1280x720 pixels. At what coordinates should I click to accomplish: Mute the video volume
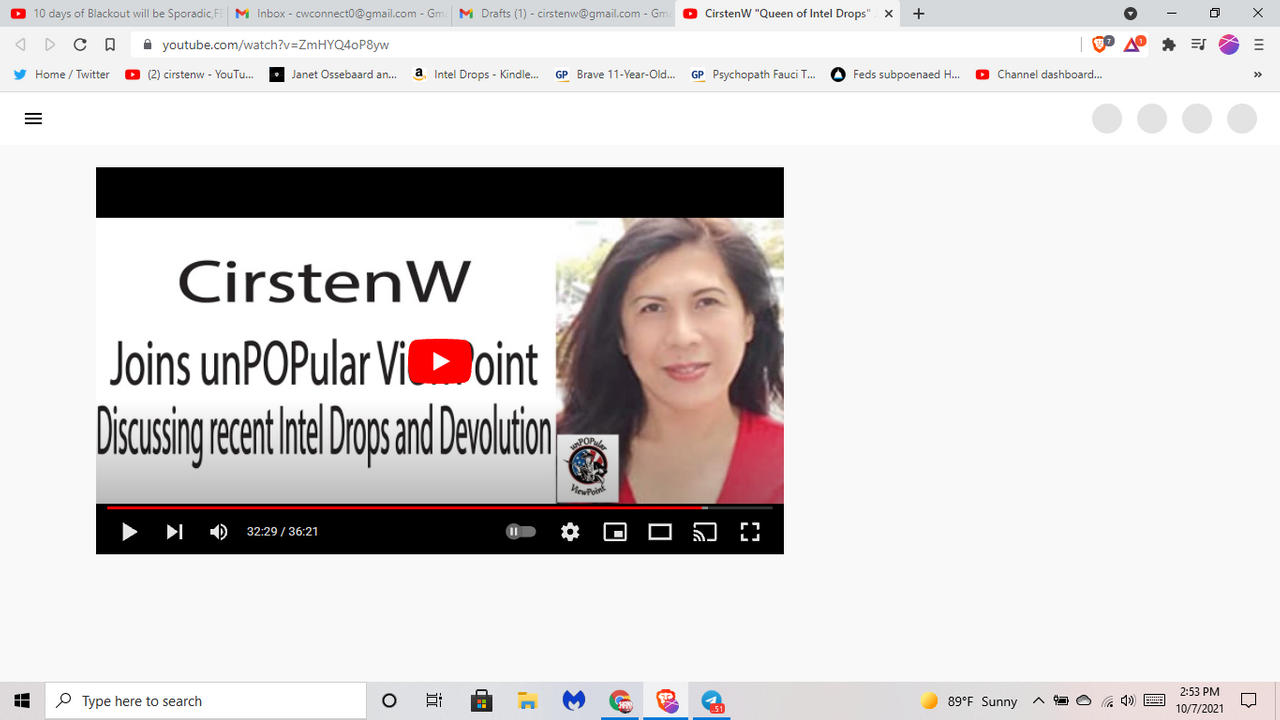click(x=219, y=532)
